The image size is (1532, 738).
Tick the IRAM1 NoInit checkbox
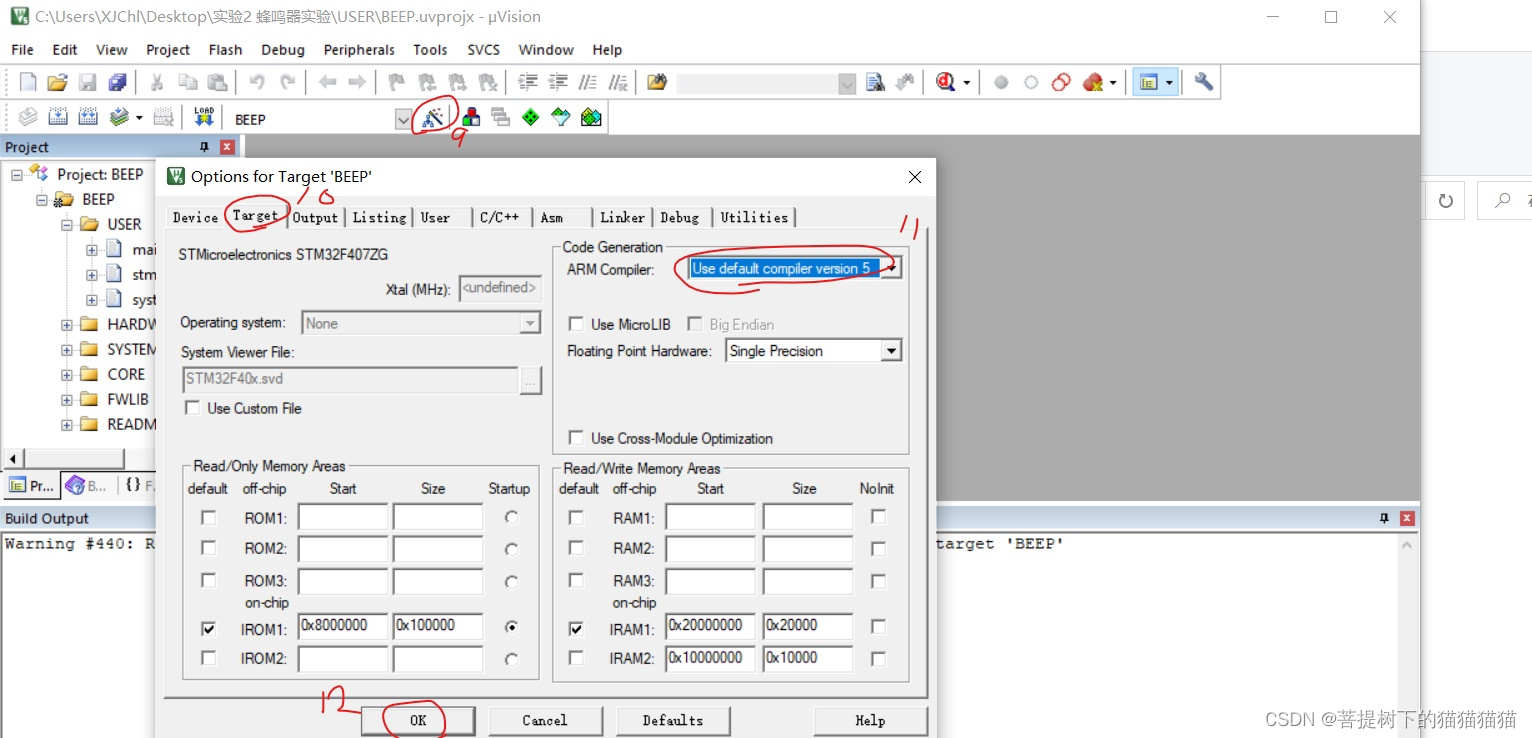[878, 627]
